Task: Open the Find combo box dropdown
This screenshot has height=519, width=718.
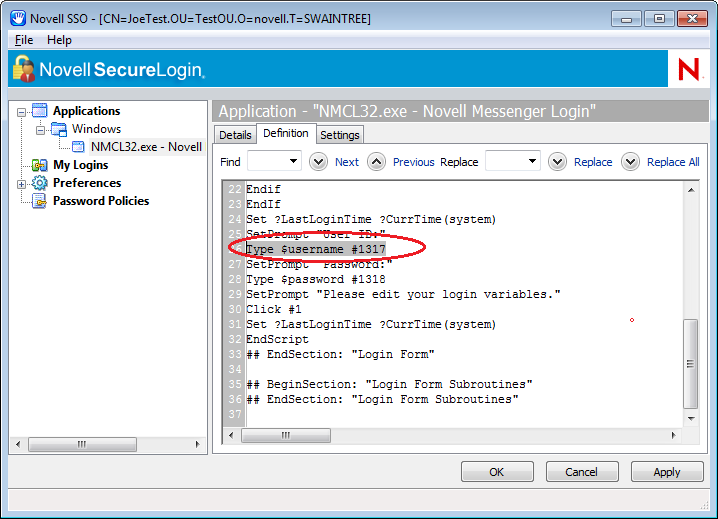Action: click(293, 161)
